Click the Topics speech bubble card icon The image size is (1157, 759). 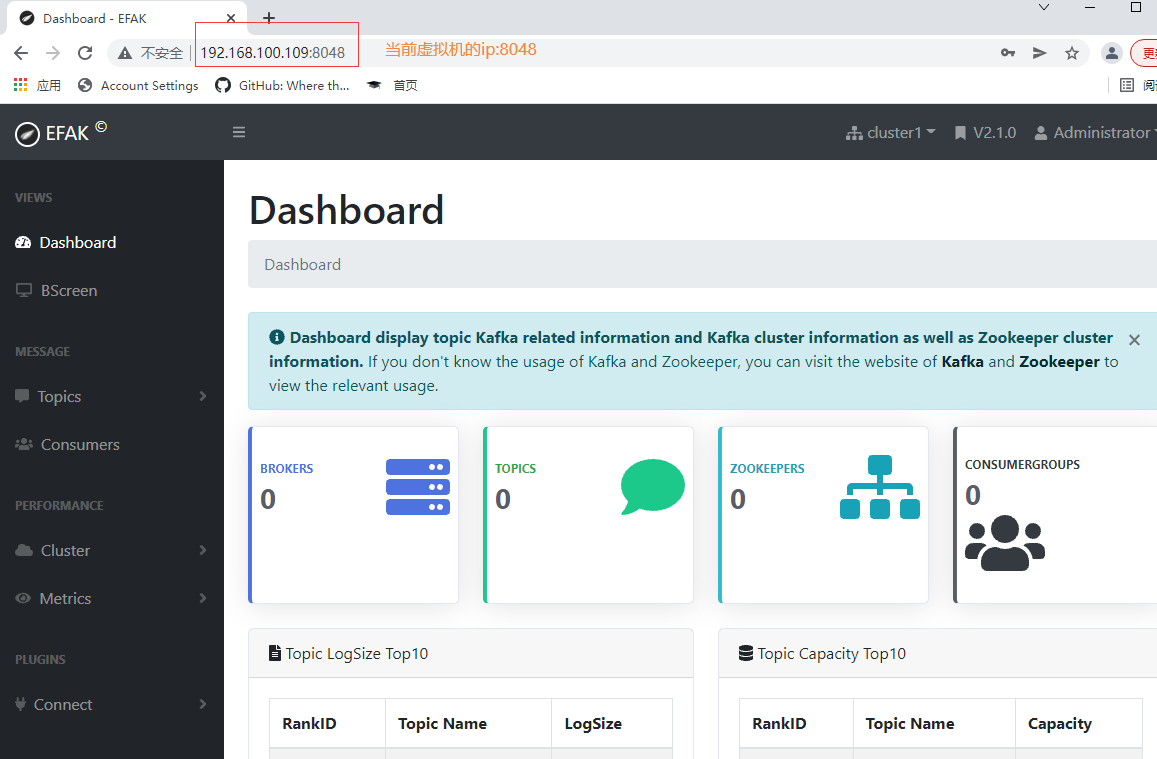(x=652, y=487)
